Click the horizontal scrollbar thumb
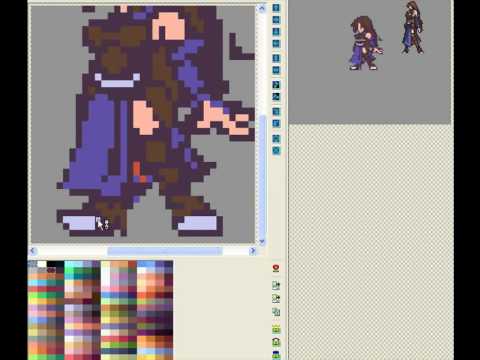Screen dimensions: 480x360 tap(165, 251)
